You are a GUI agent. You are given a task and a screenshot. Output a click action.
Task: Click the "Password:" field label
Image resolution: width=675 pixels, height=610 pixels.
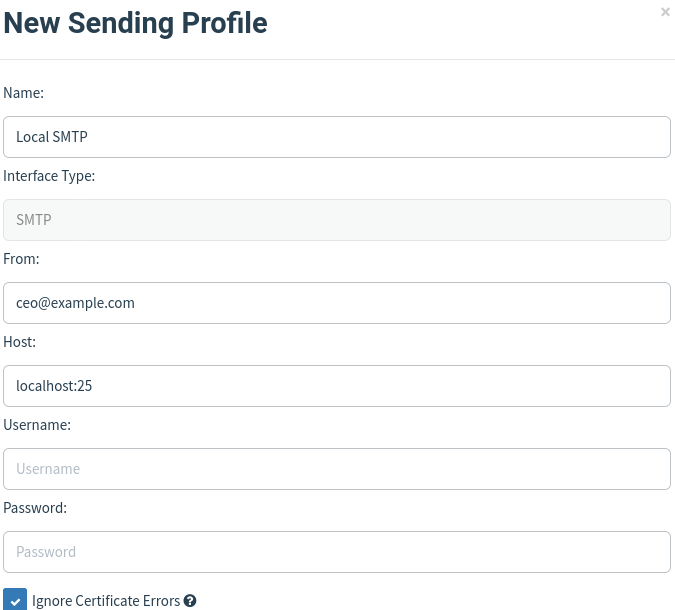[35, 508]
